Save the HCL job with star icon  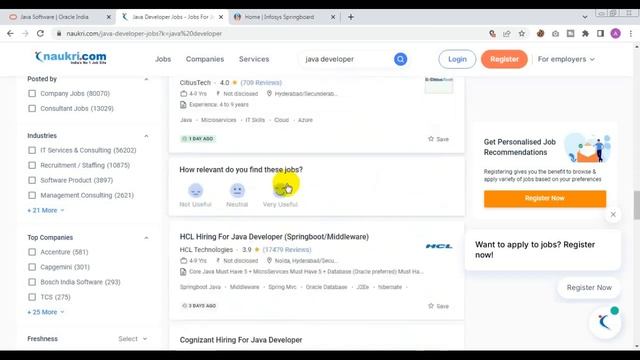(438, 306)
